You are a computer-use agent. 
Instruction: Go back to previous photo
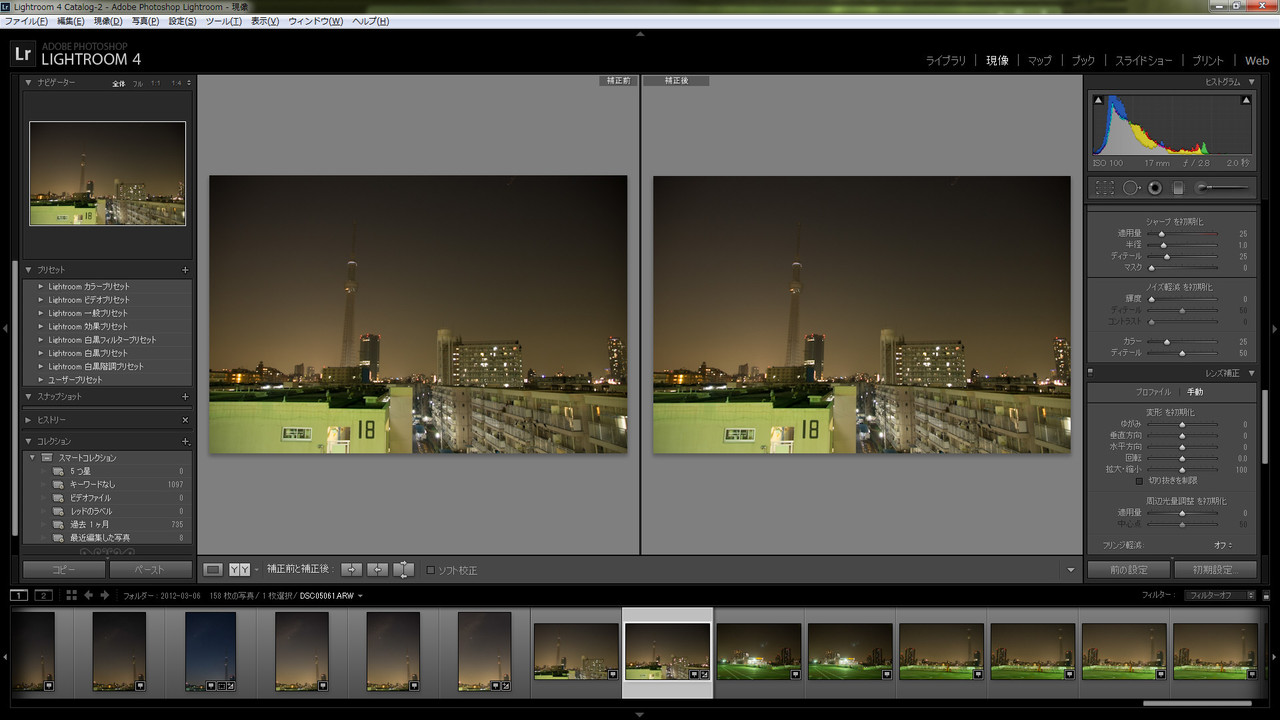[x=89, y=595]
